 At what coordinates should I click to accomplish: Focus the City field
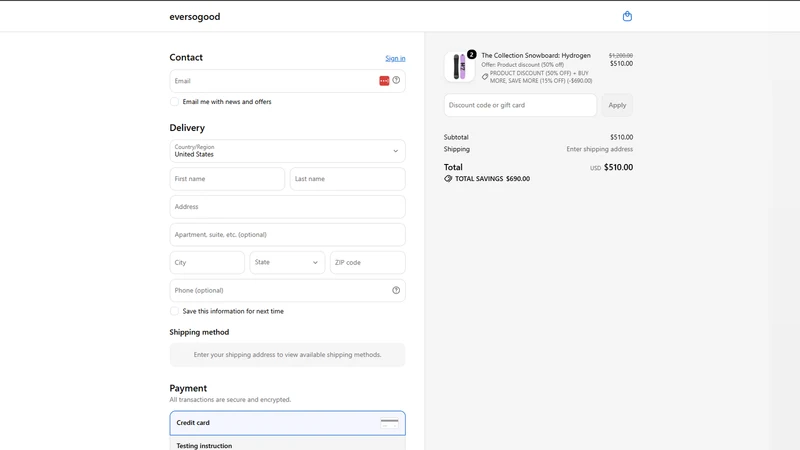pyautogui.click(x=207, y=262)
